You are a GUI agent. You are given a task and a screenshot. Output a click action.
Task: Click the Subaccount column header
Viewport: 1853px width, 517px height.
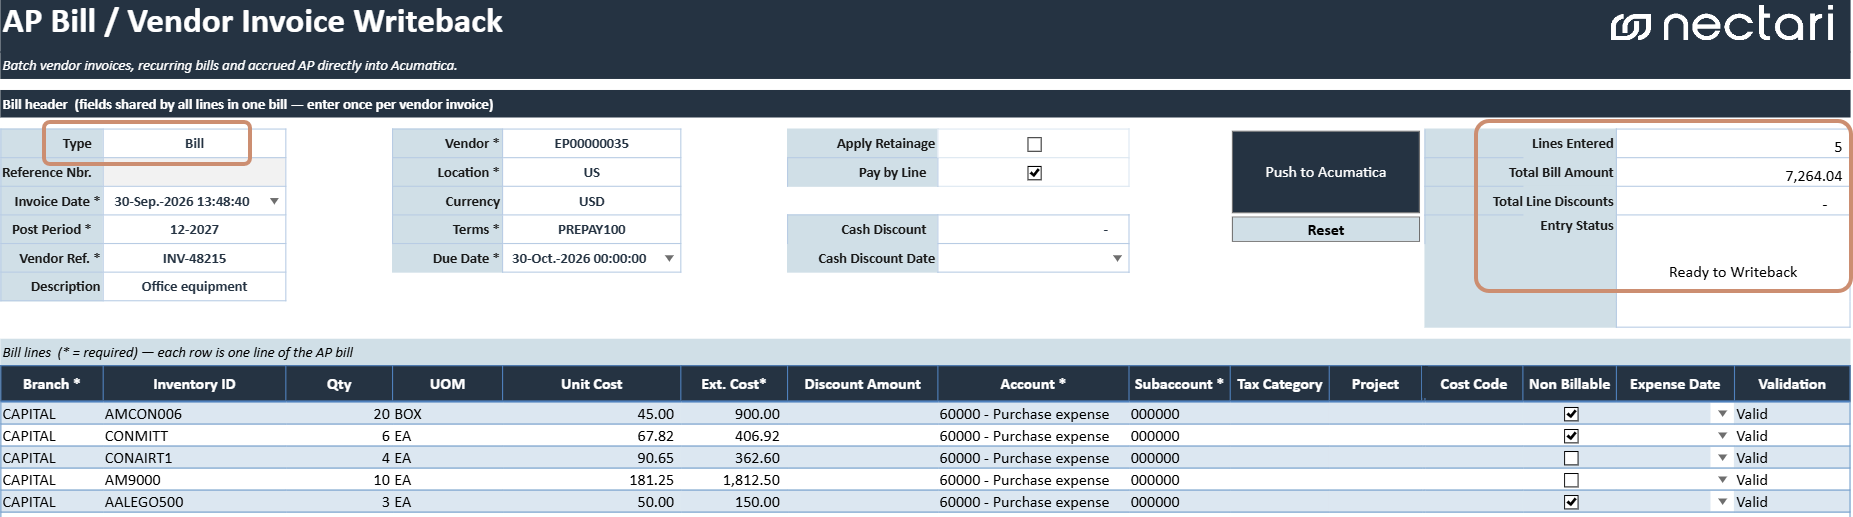pyautogui.click(x=1179, y=384)
